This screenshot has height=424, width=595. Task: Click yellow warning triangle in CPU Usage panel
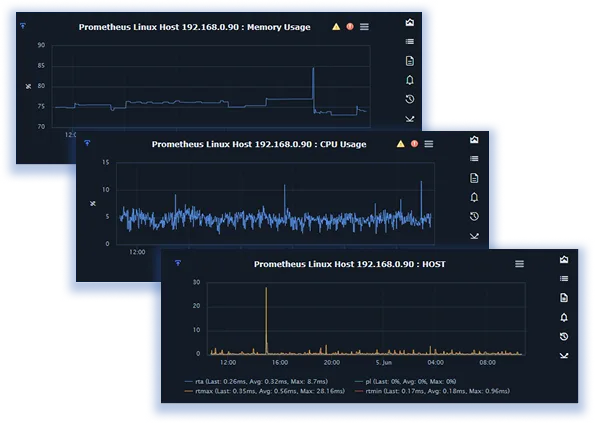point(401,144)
